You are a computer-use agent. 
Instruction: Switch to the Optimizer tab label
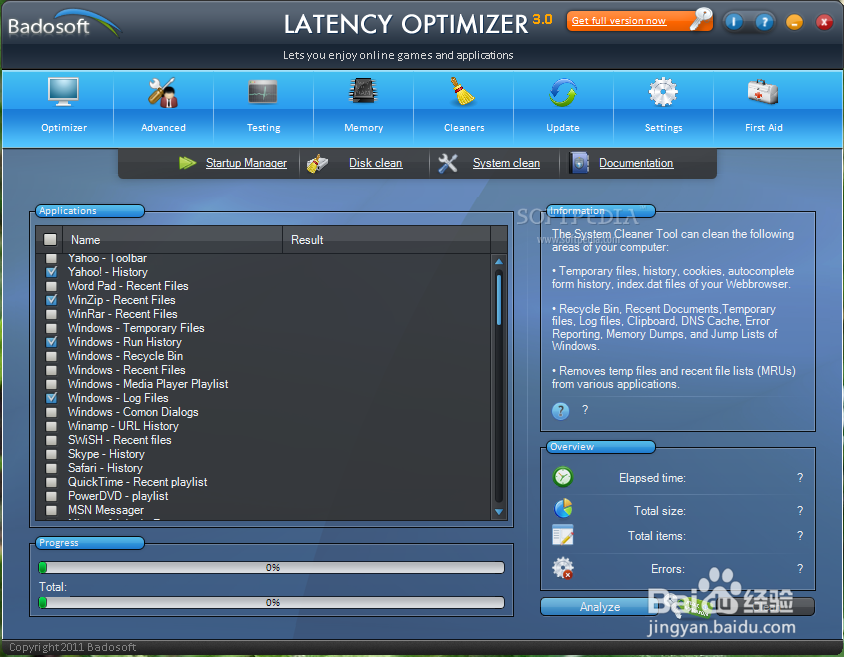coord(64,128)
